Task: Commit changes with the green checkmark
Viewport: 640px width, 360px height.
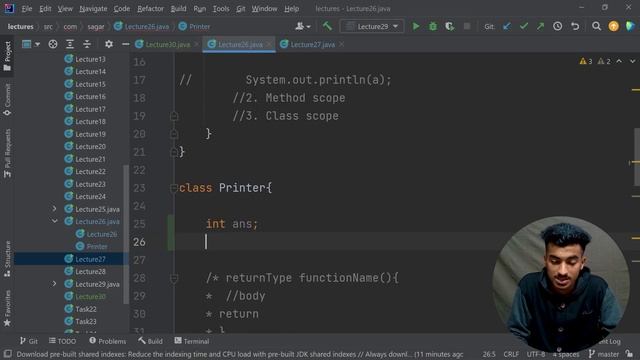Action: (524, 27)
